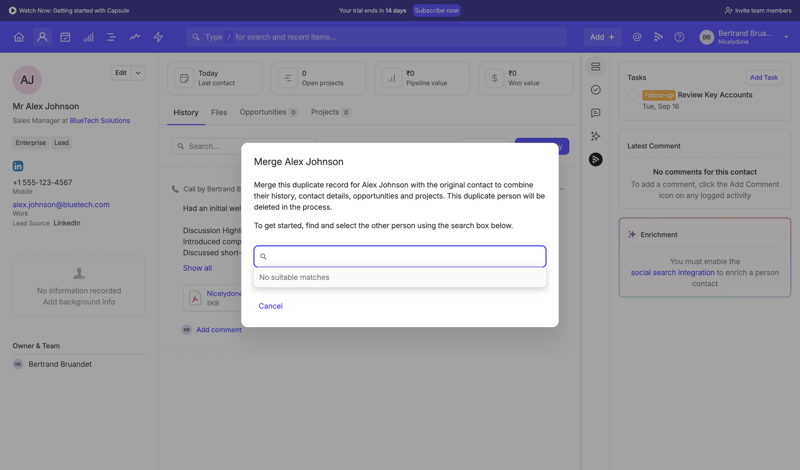800x470 pixels.
Task: Click the Lead tag
Action: [62, 143]
